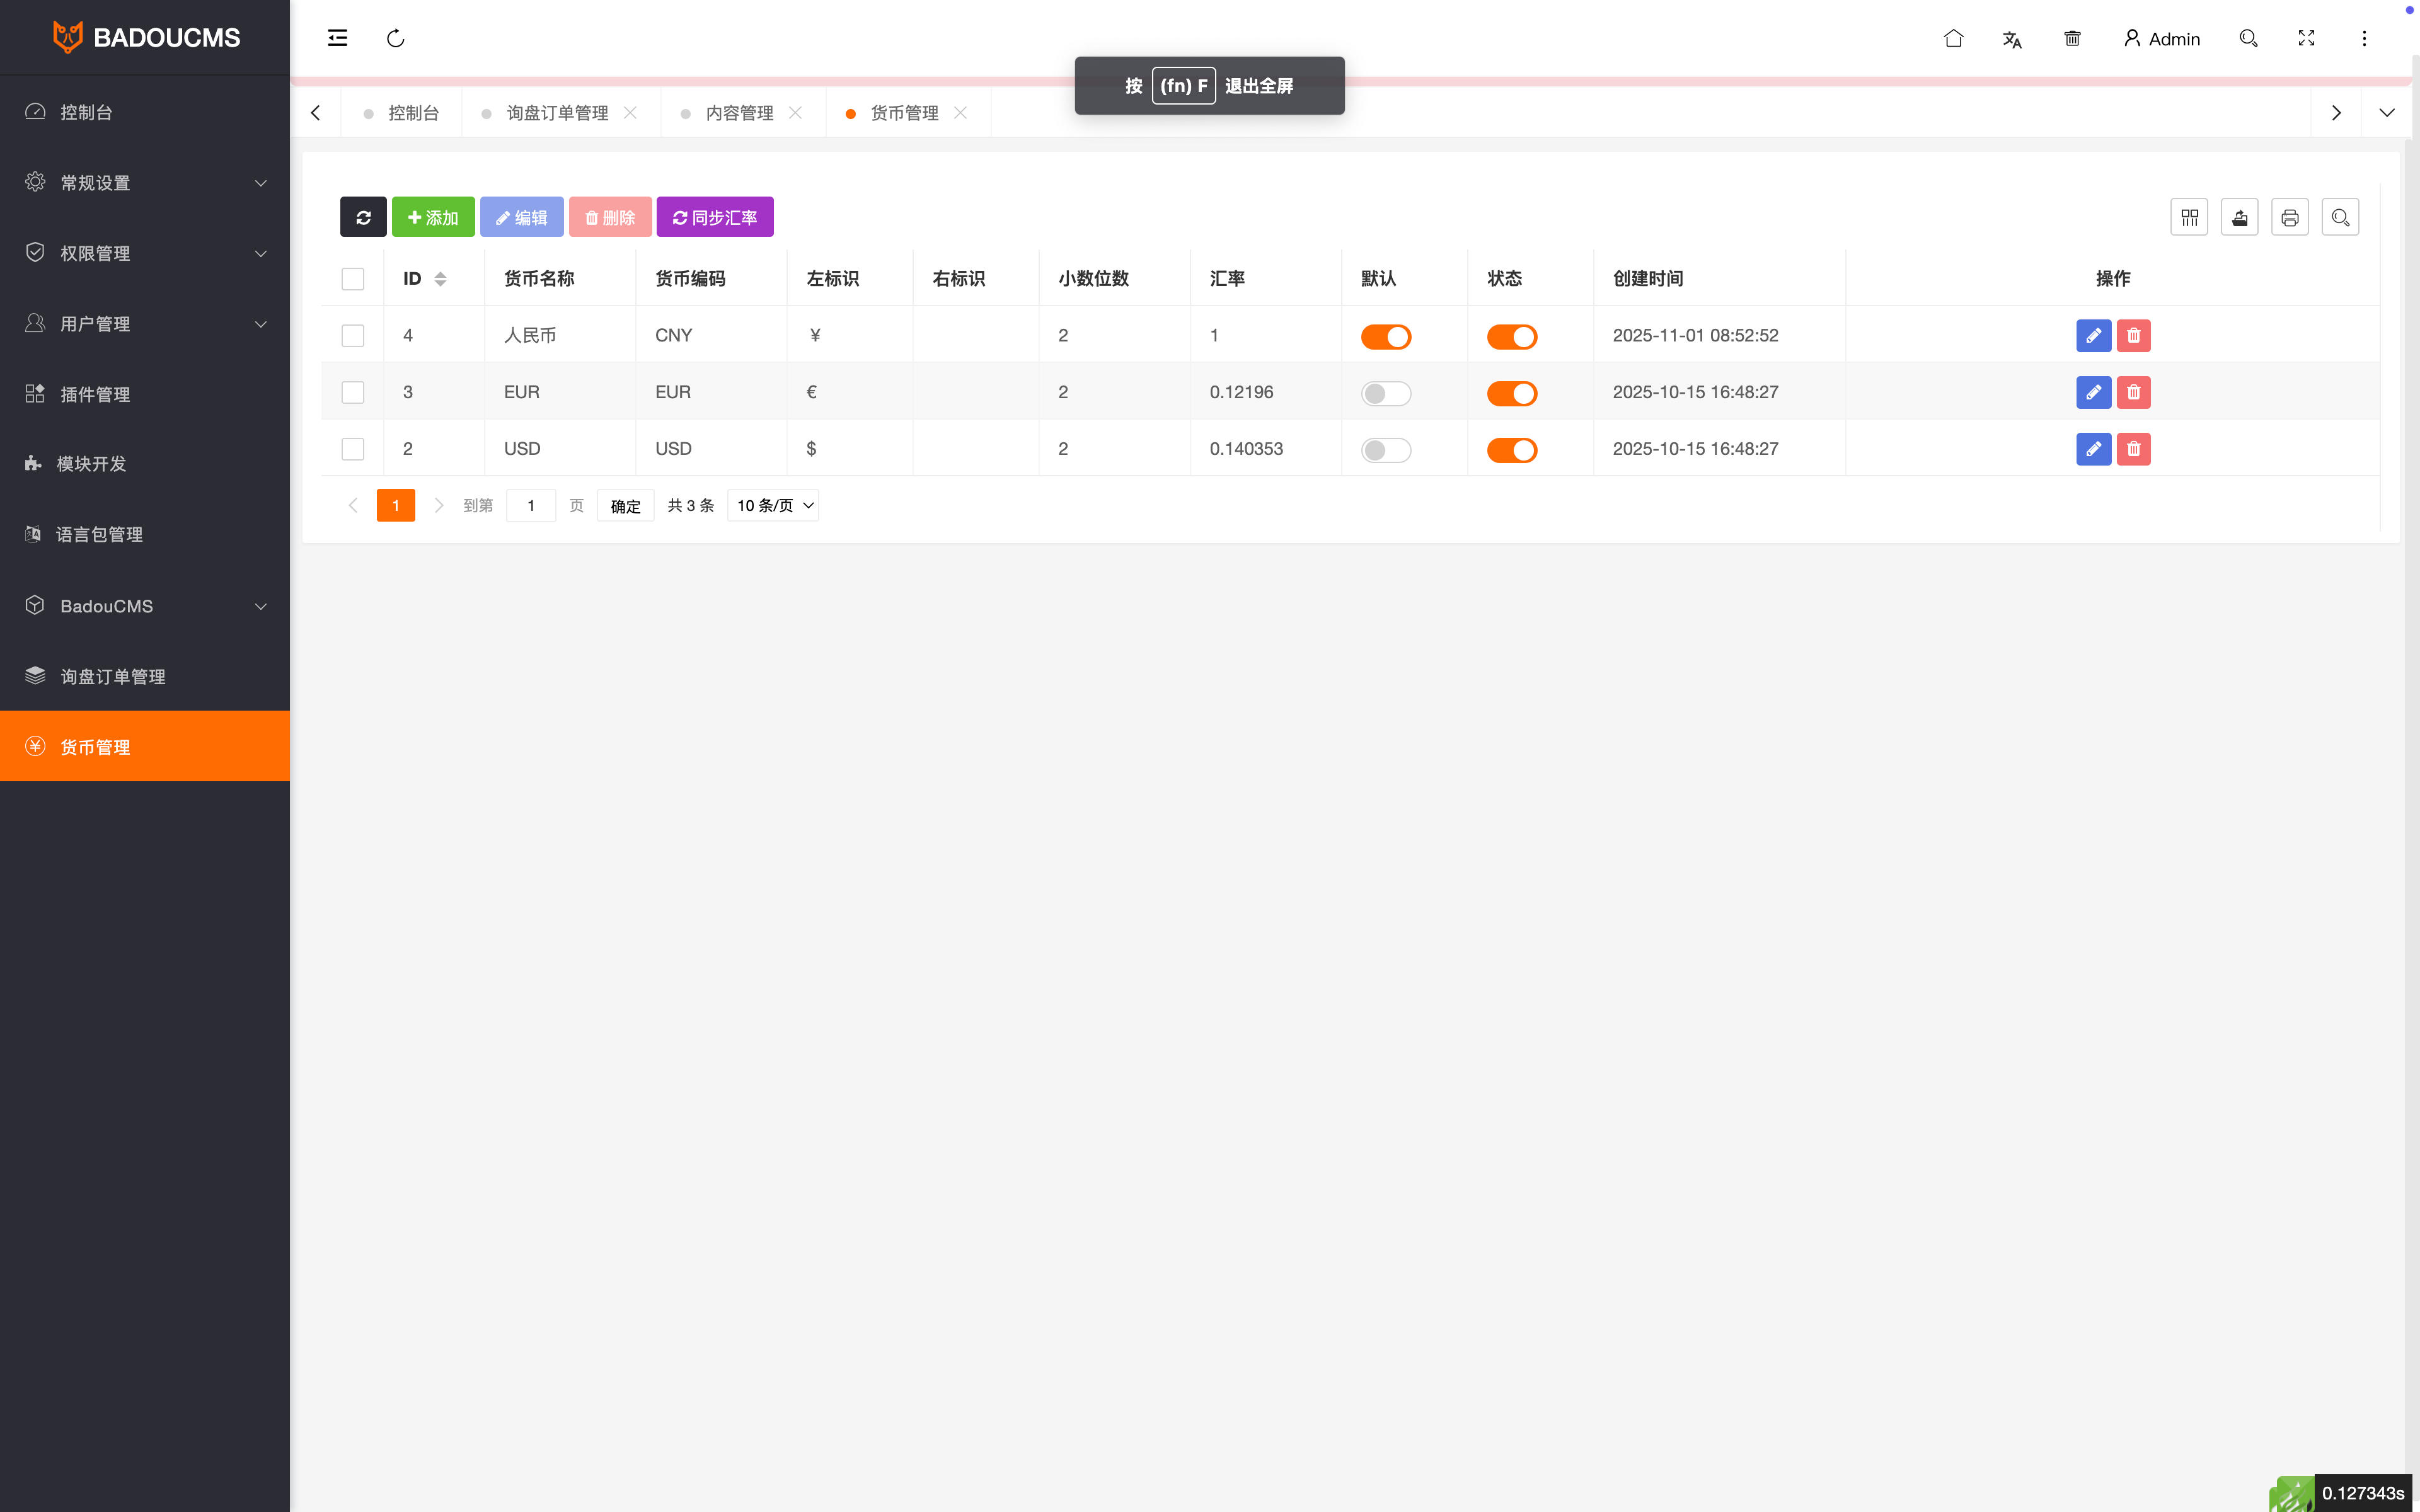Expand the 常规设置 sidebar menu

click(145, 183)
